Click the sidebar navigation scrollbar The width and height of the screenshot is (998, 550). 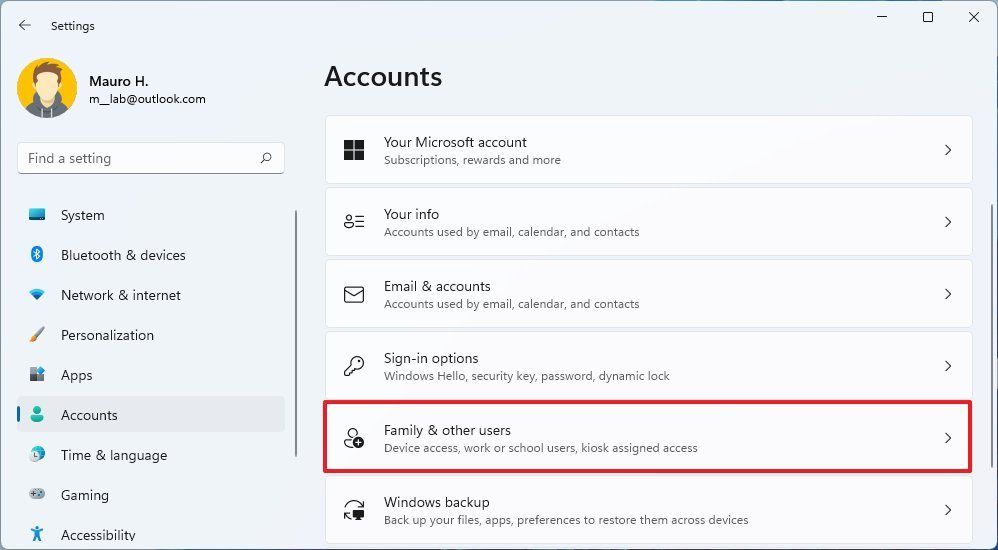pos(296,333)
